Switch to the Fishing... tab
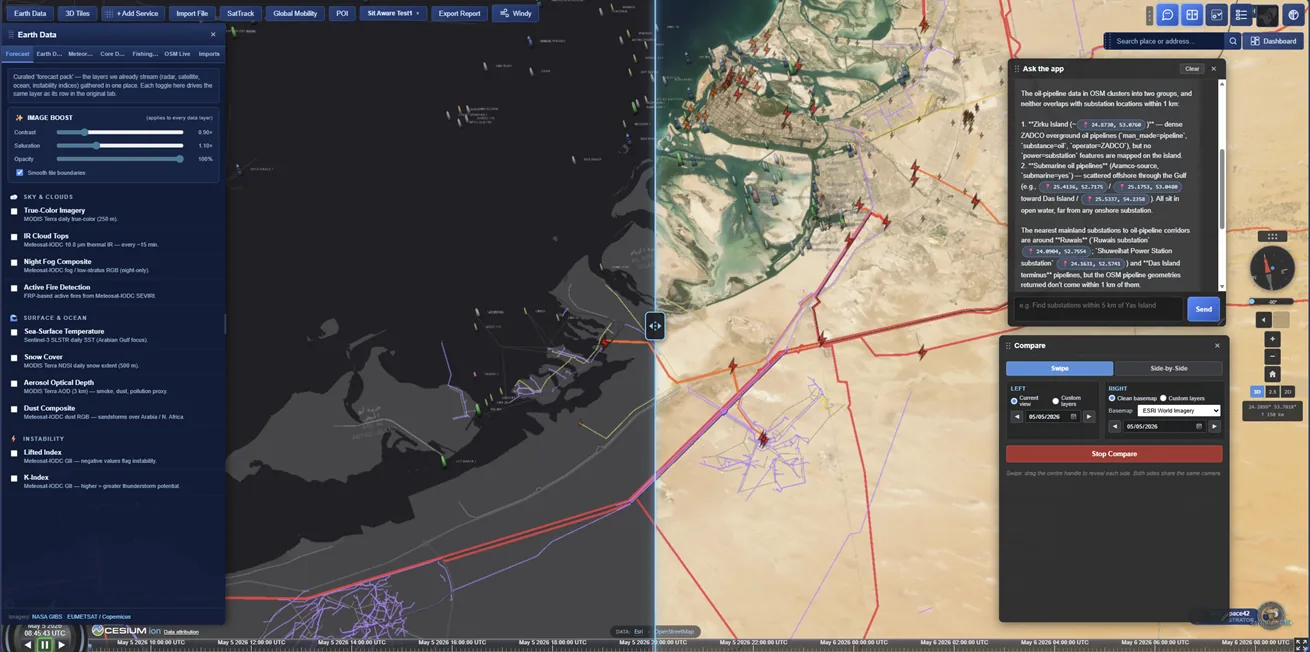The image size is (1310, 652). coord(145,54)
